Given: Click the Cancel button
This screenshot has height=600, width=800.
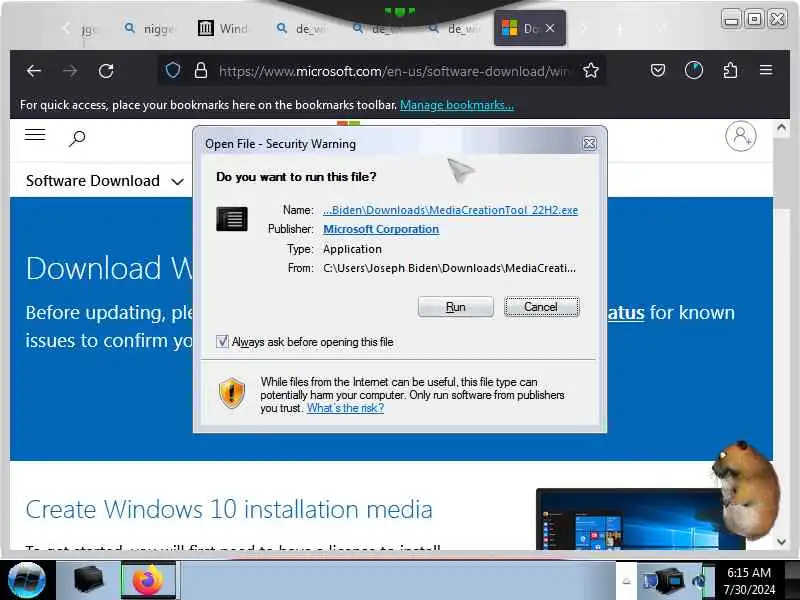Looking at the screenshot, I should tap(541, 307).
